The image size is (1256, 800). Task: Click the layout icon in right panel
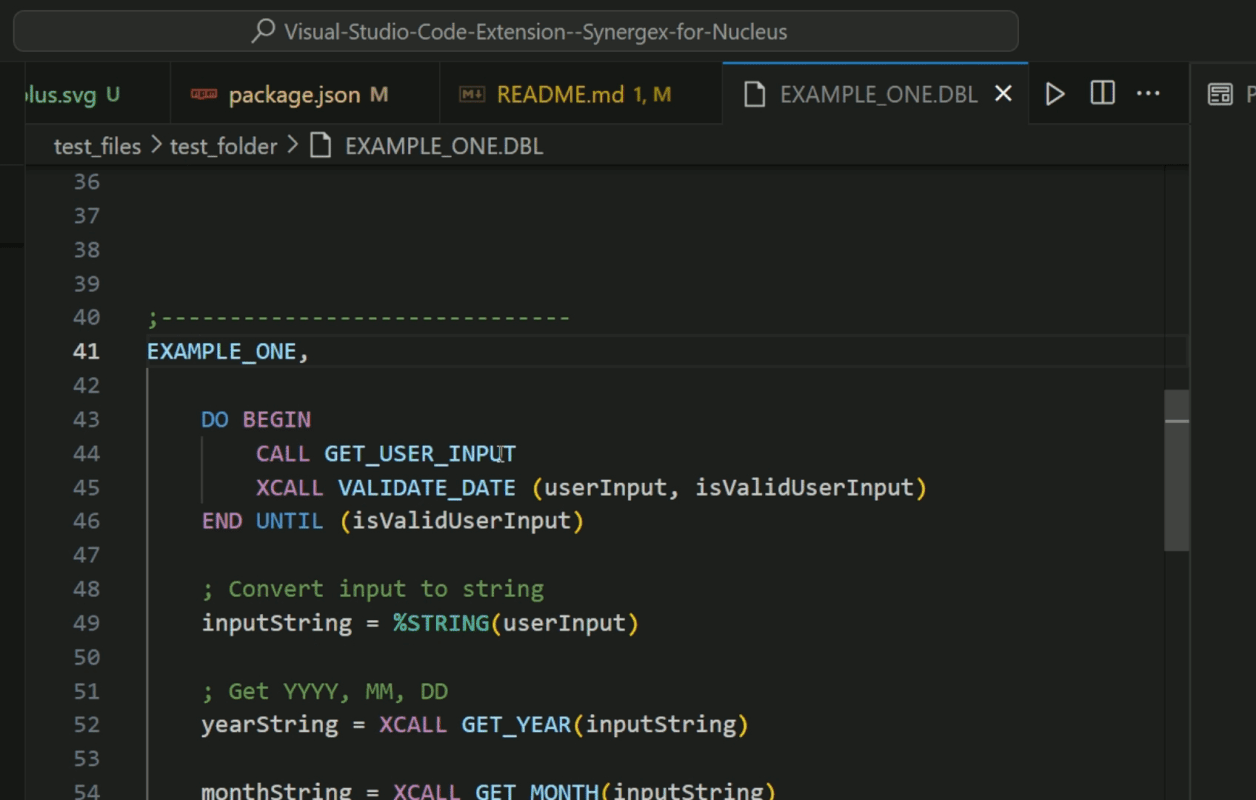click(1220, 95)
